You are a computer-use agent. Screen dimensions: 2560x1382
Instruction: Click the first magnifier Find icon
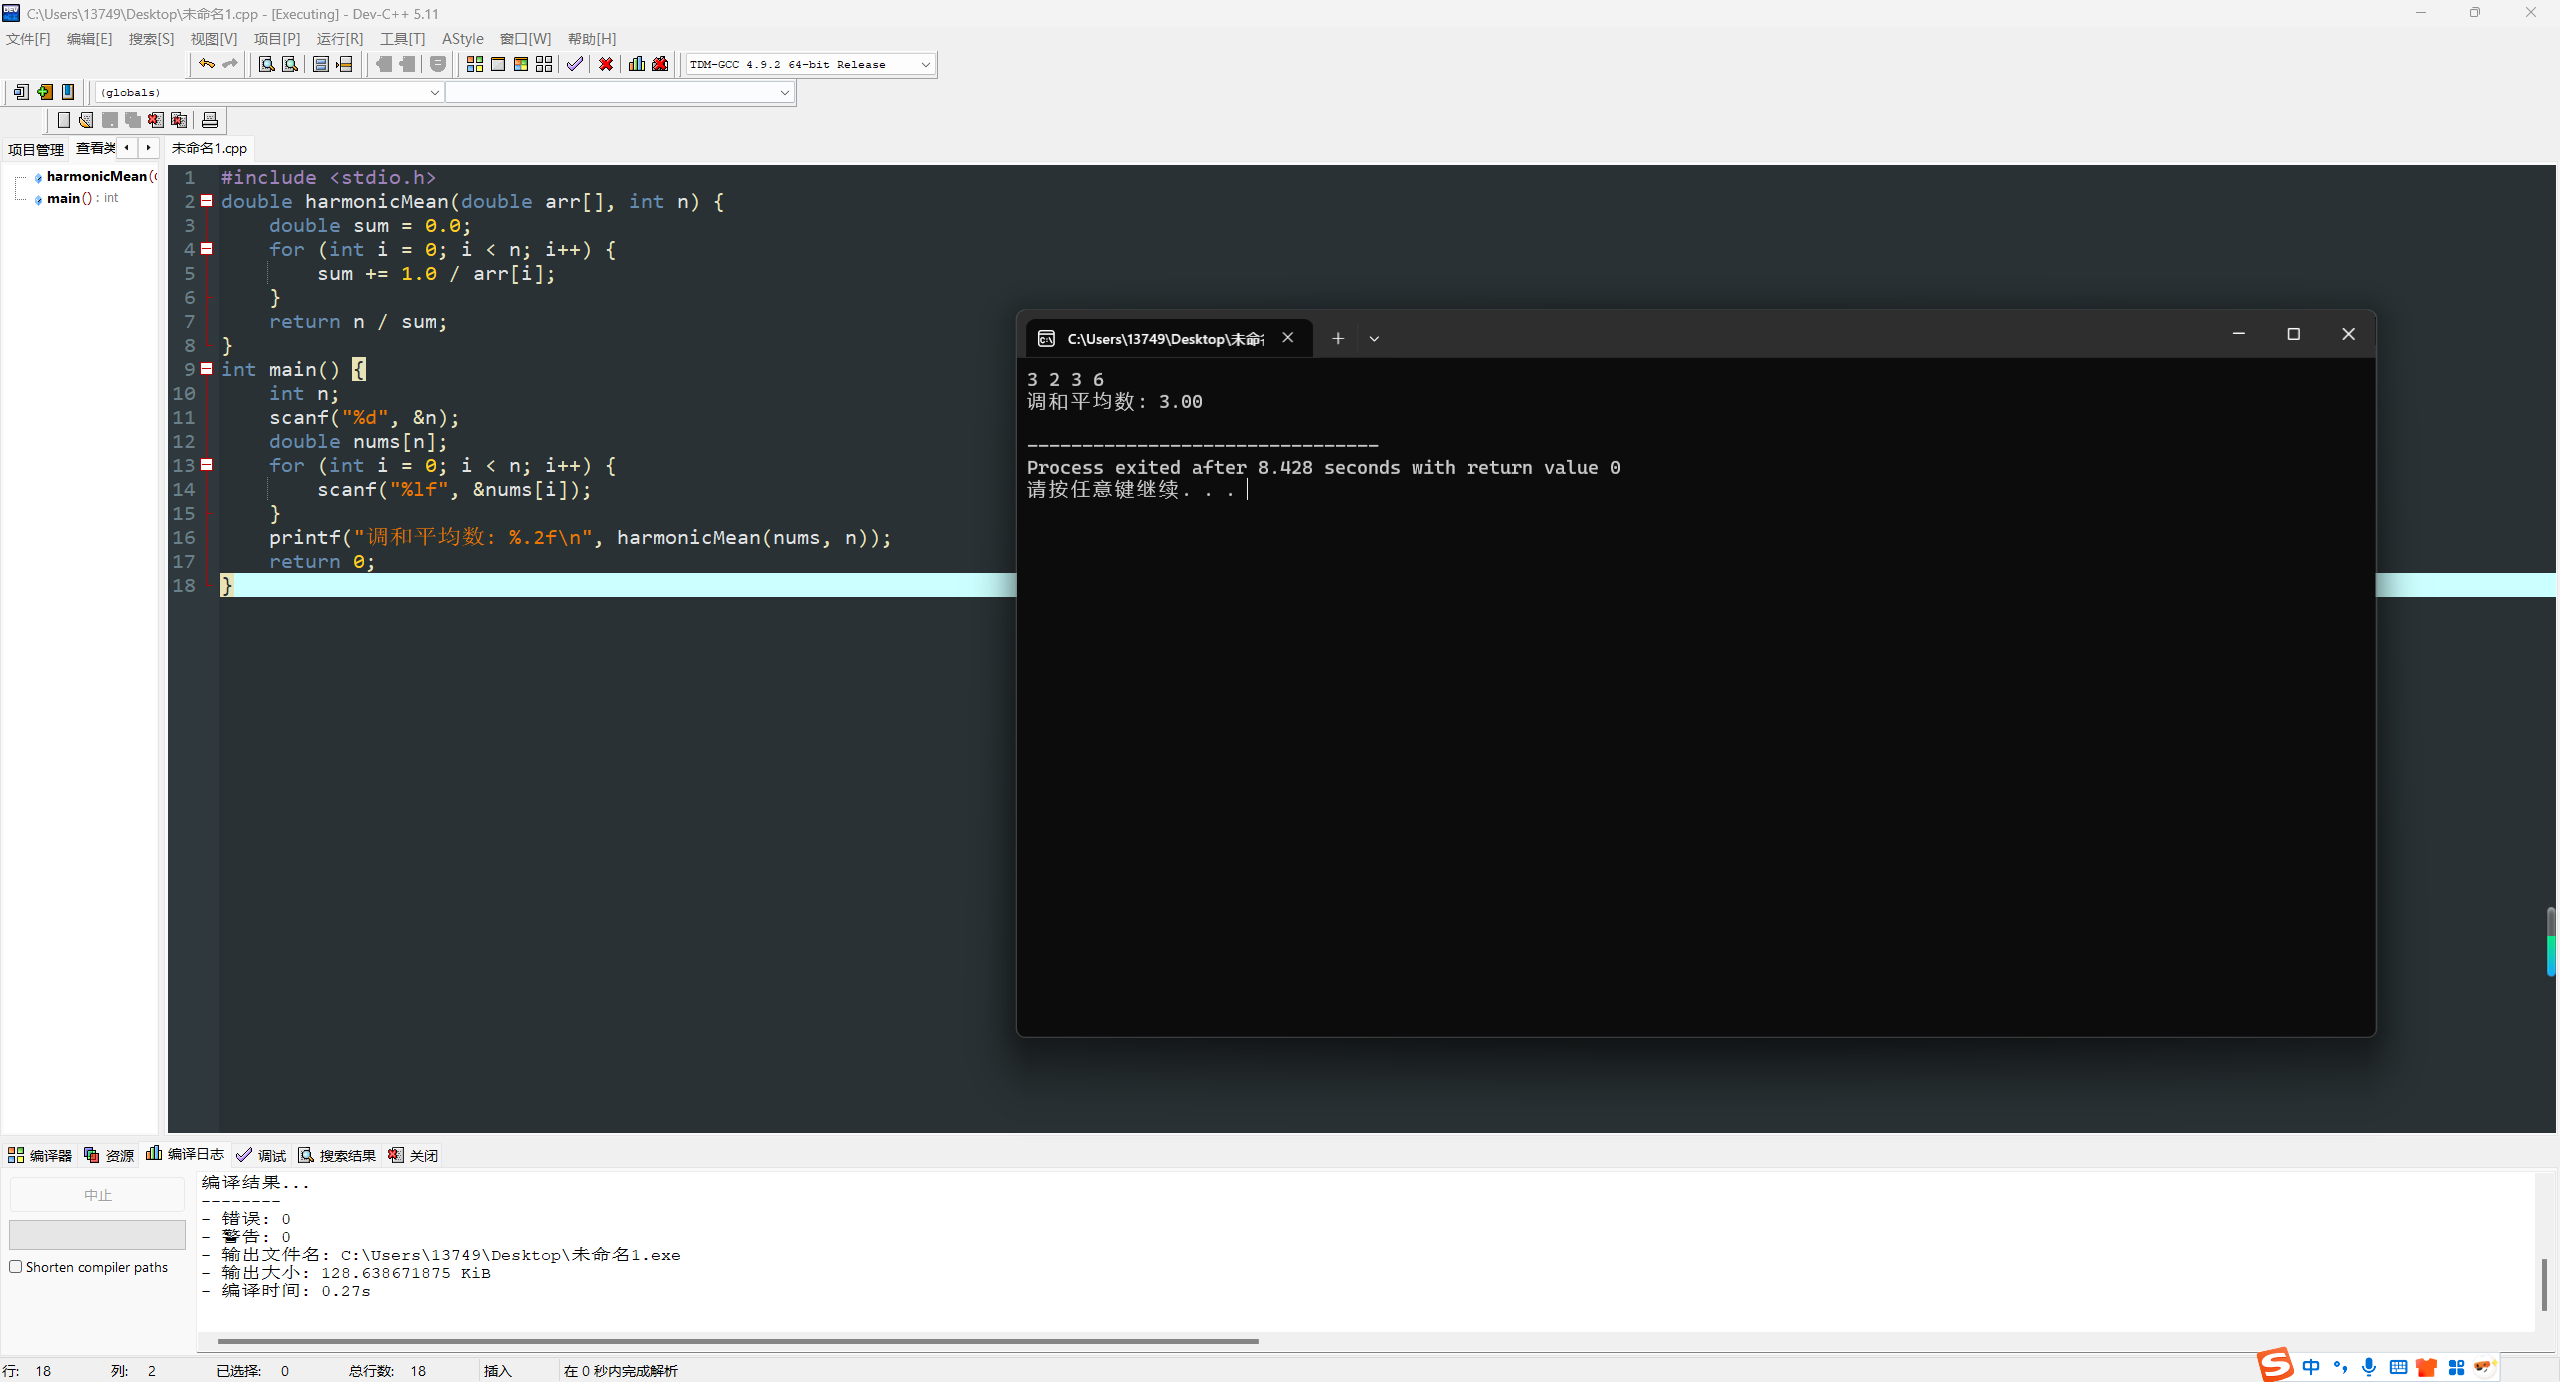pyautogui.click(x=266, y=64)
